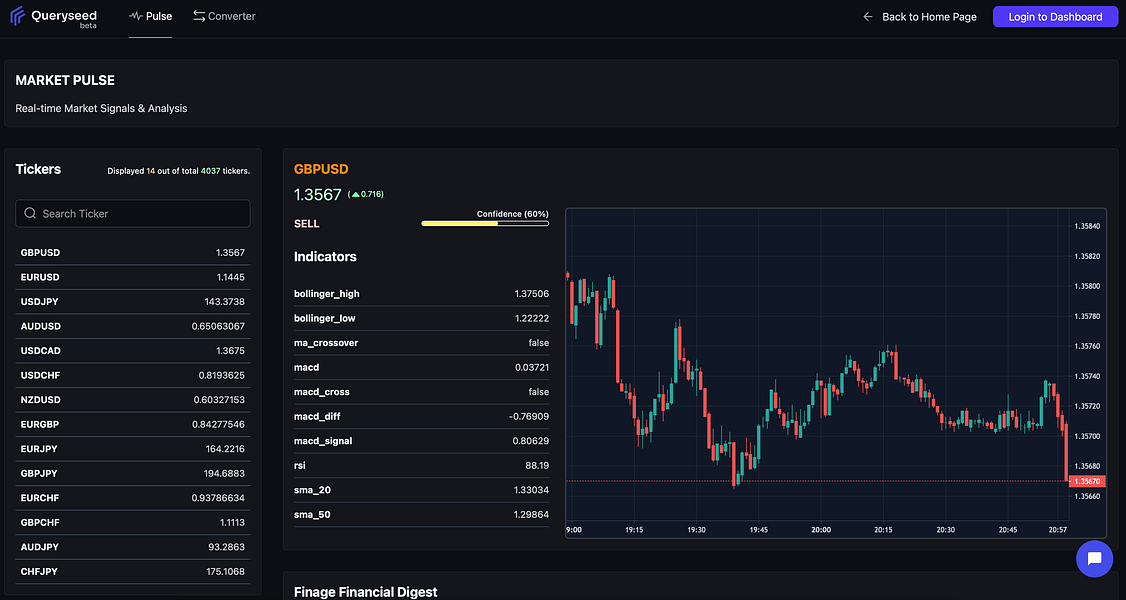Select the CHFJPY ticker
Screen dimensions: 1126x600
132,572
